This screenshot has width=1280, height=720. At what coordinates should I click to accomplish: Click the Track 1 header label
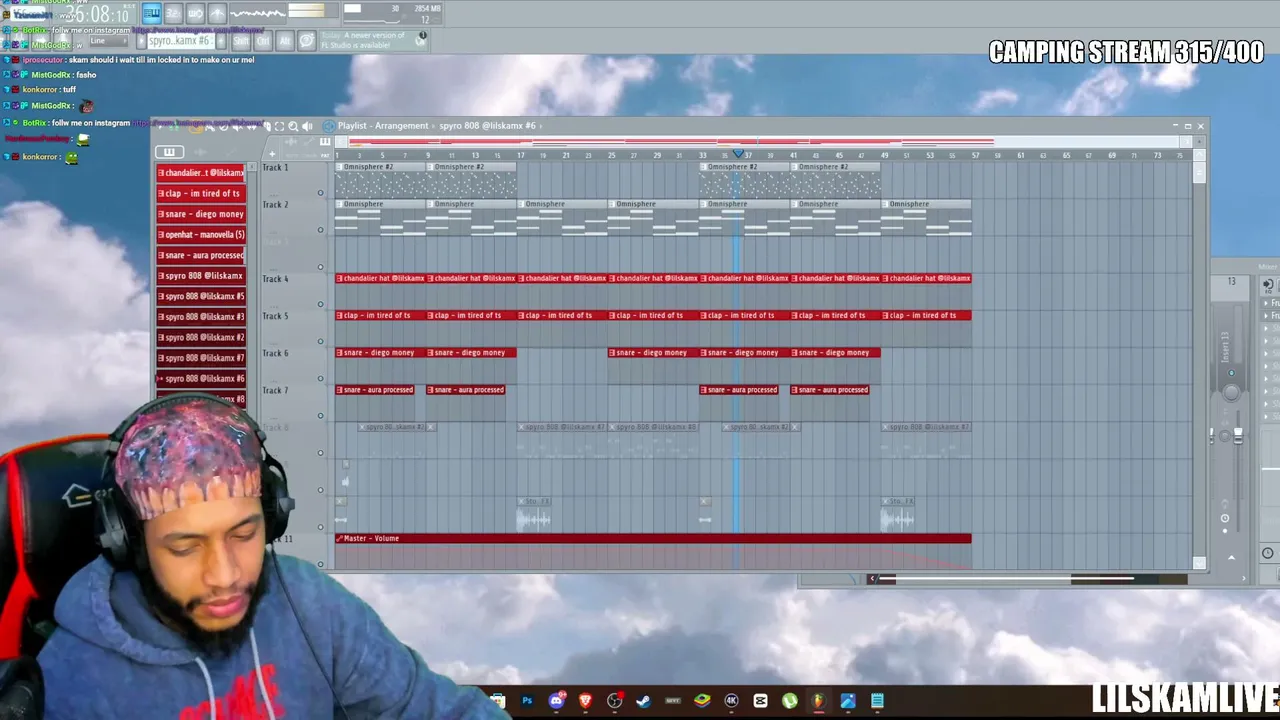pyautogui.click(x=275, y=167)
